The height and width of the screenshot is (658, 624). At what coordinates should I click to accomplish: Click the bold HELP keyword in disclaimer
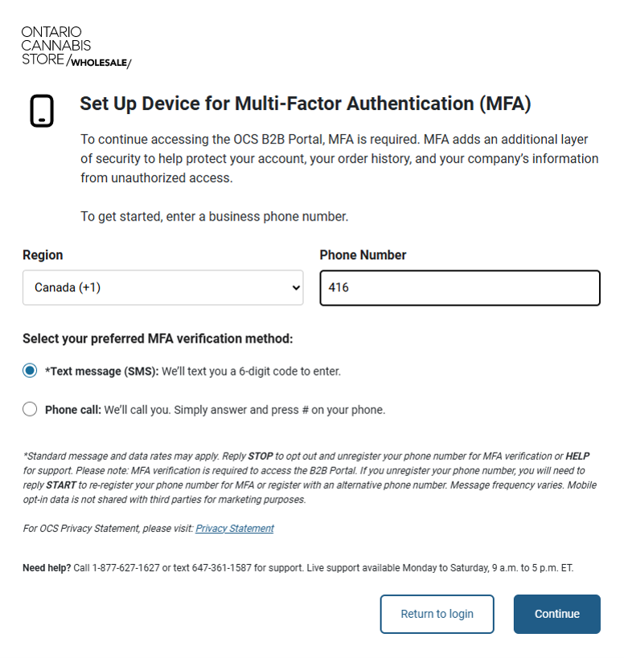(x=577, y=456)
